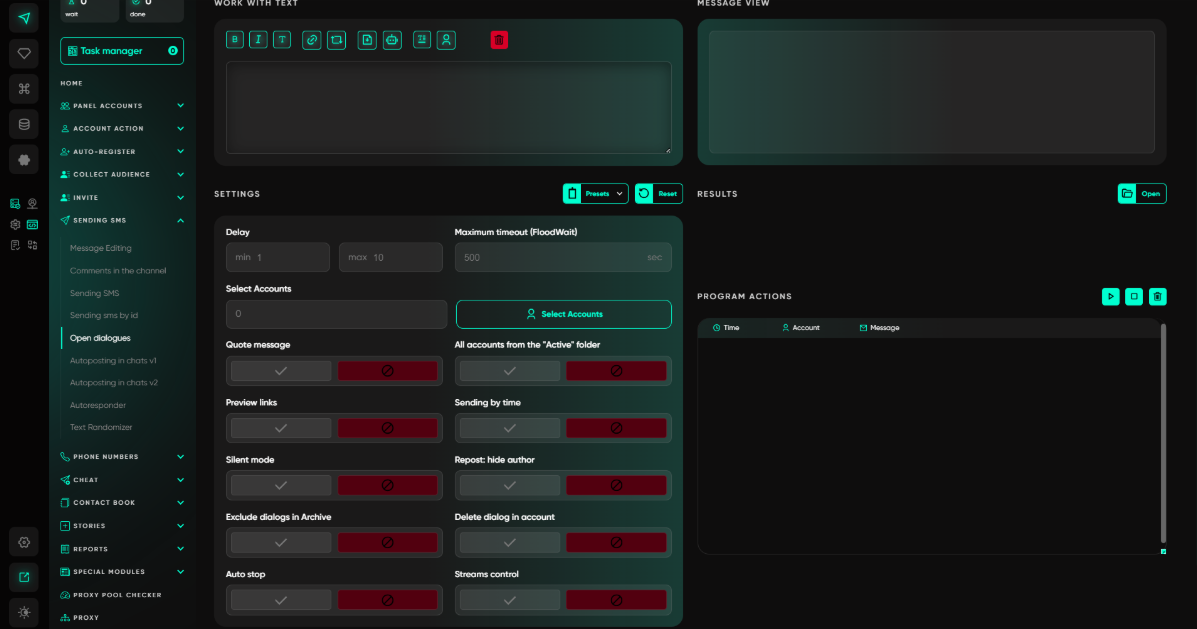Click the settings gear in bottom left rail
Image resolution: width=1197 pixels, height=629 pixels.
click(24, 542)
